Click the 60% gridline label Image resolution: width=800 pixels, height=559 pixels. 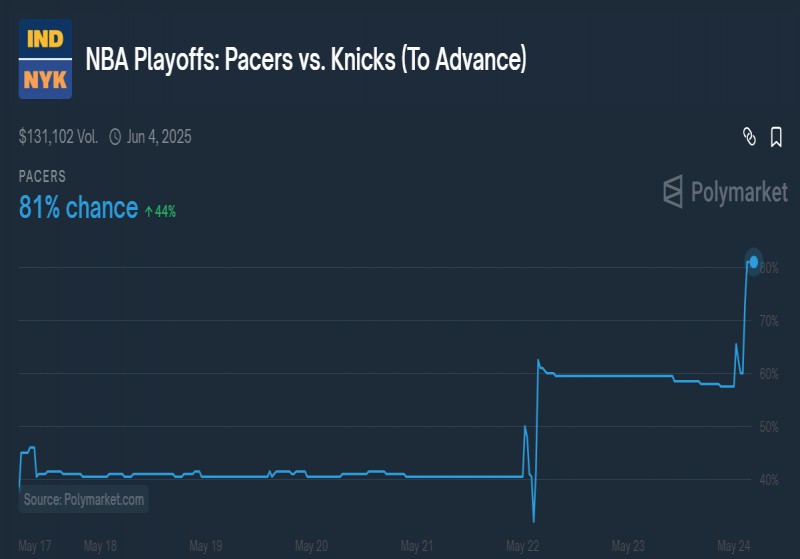tap(769, 374)
